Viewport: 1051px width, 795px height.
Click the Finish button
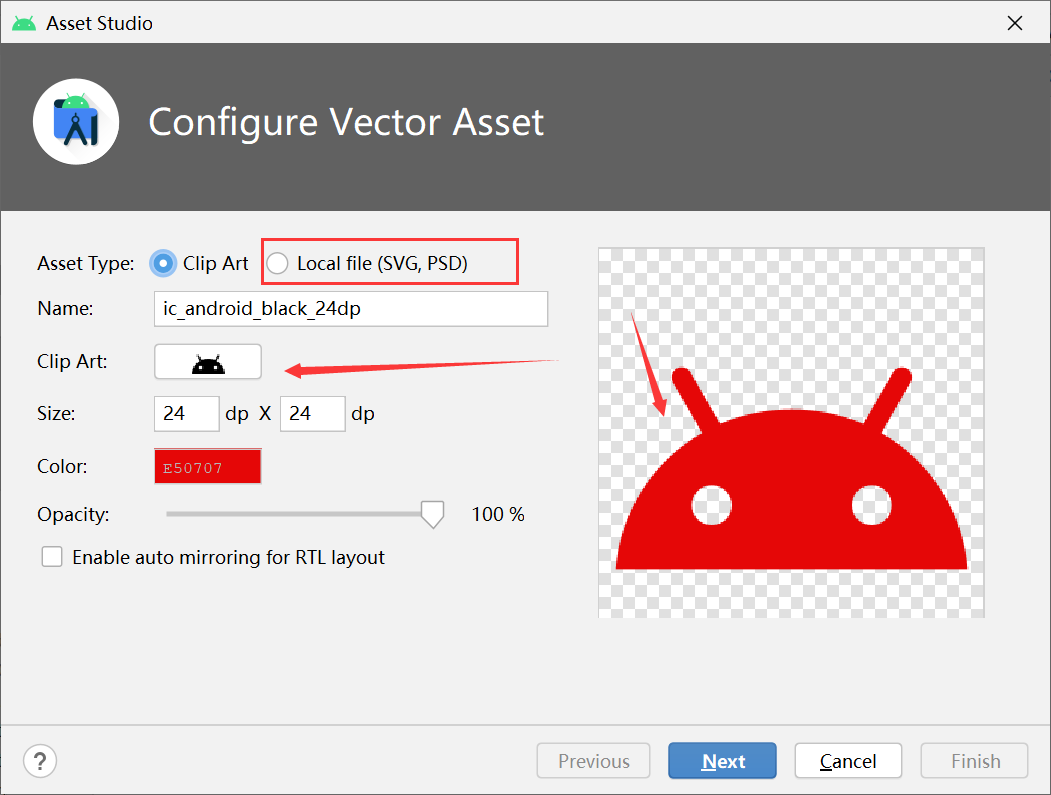(x=975, y=761)
